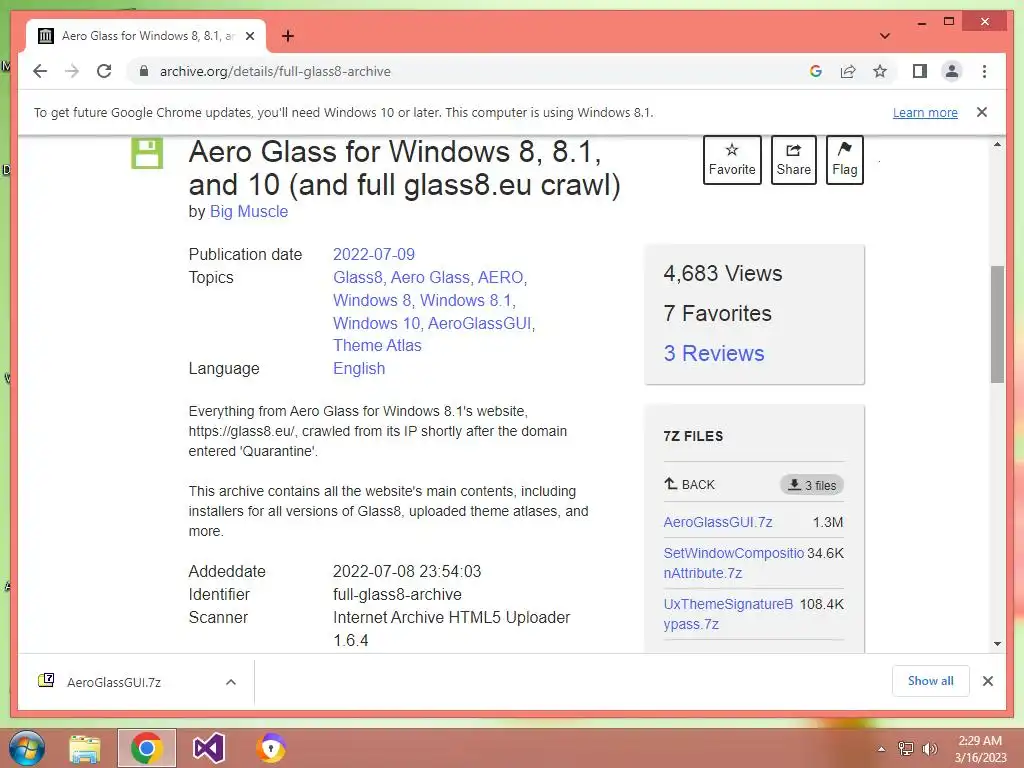Open Learn more link in update notice

925,112
